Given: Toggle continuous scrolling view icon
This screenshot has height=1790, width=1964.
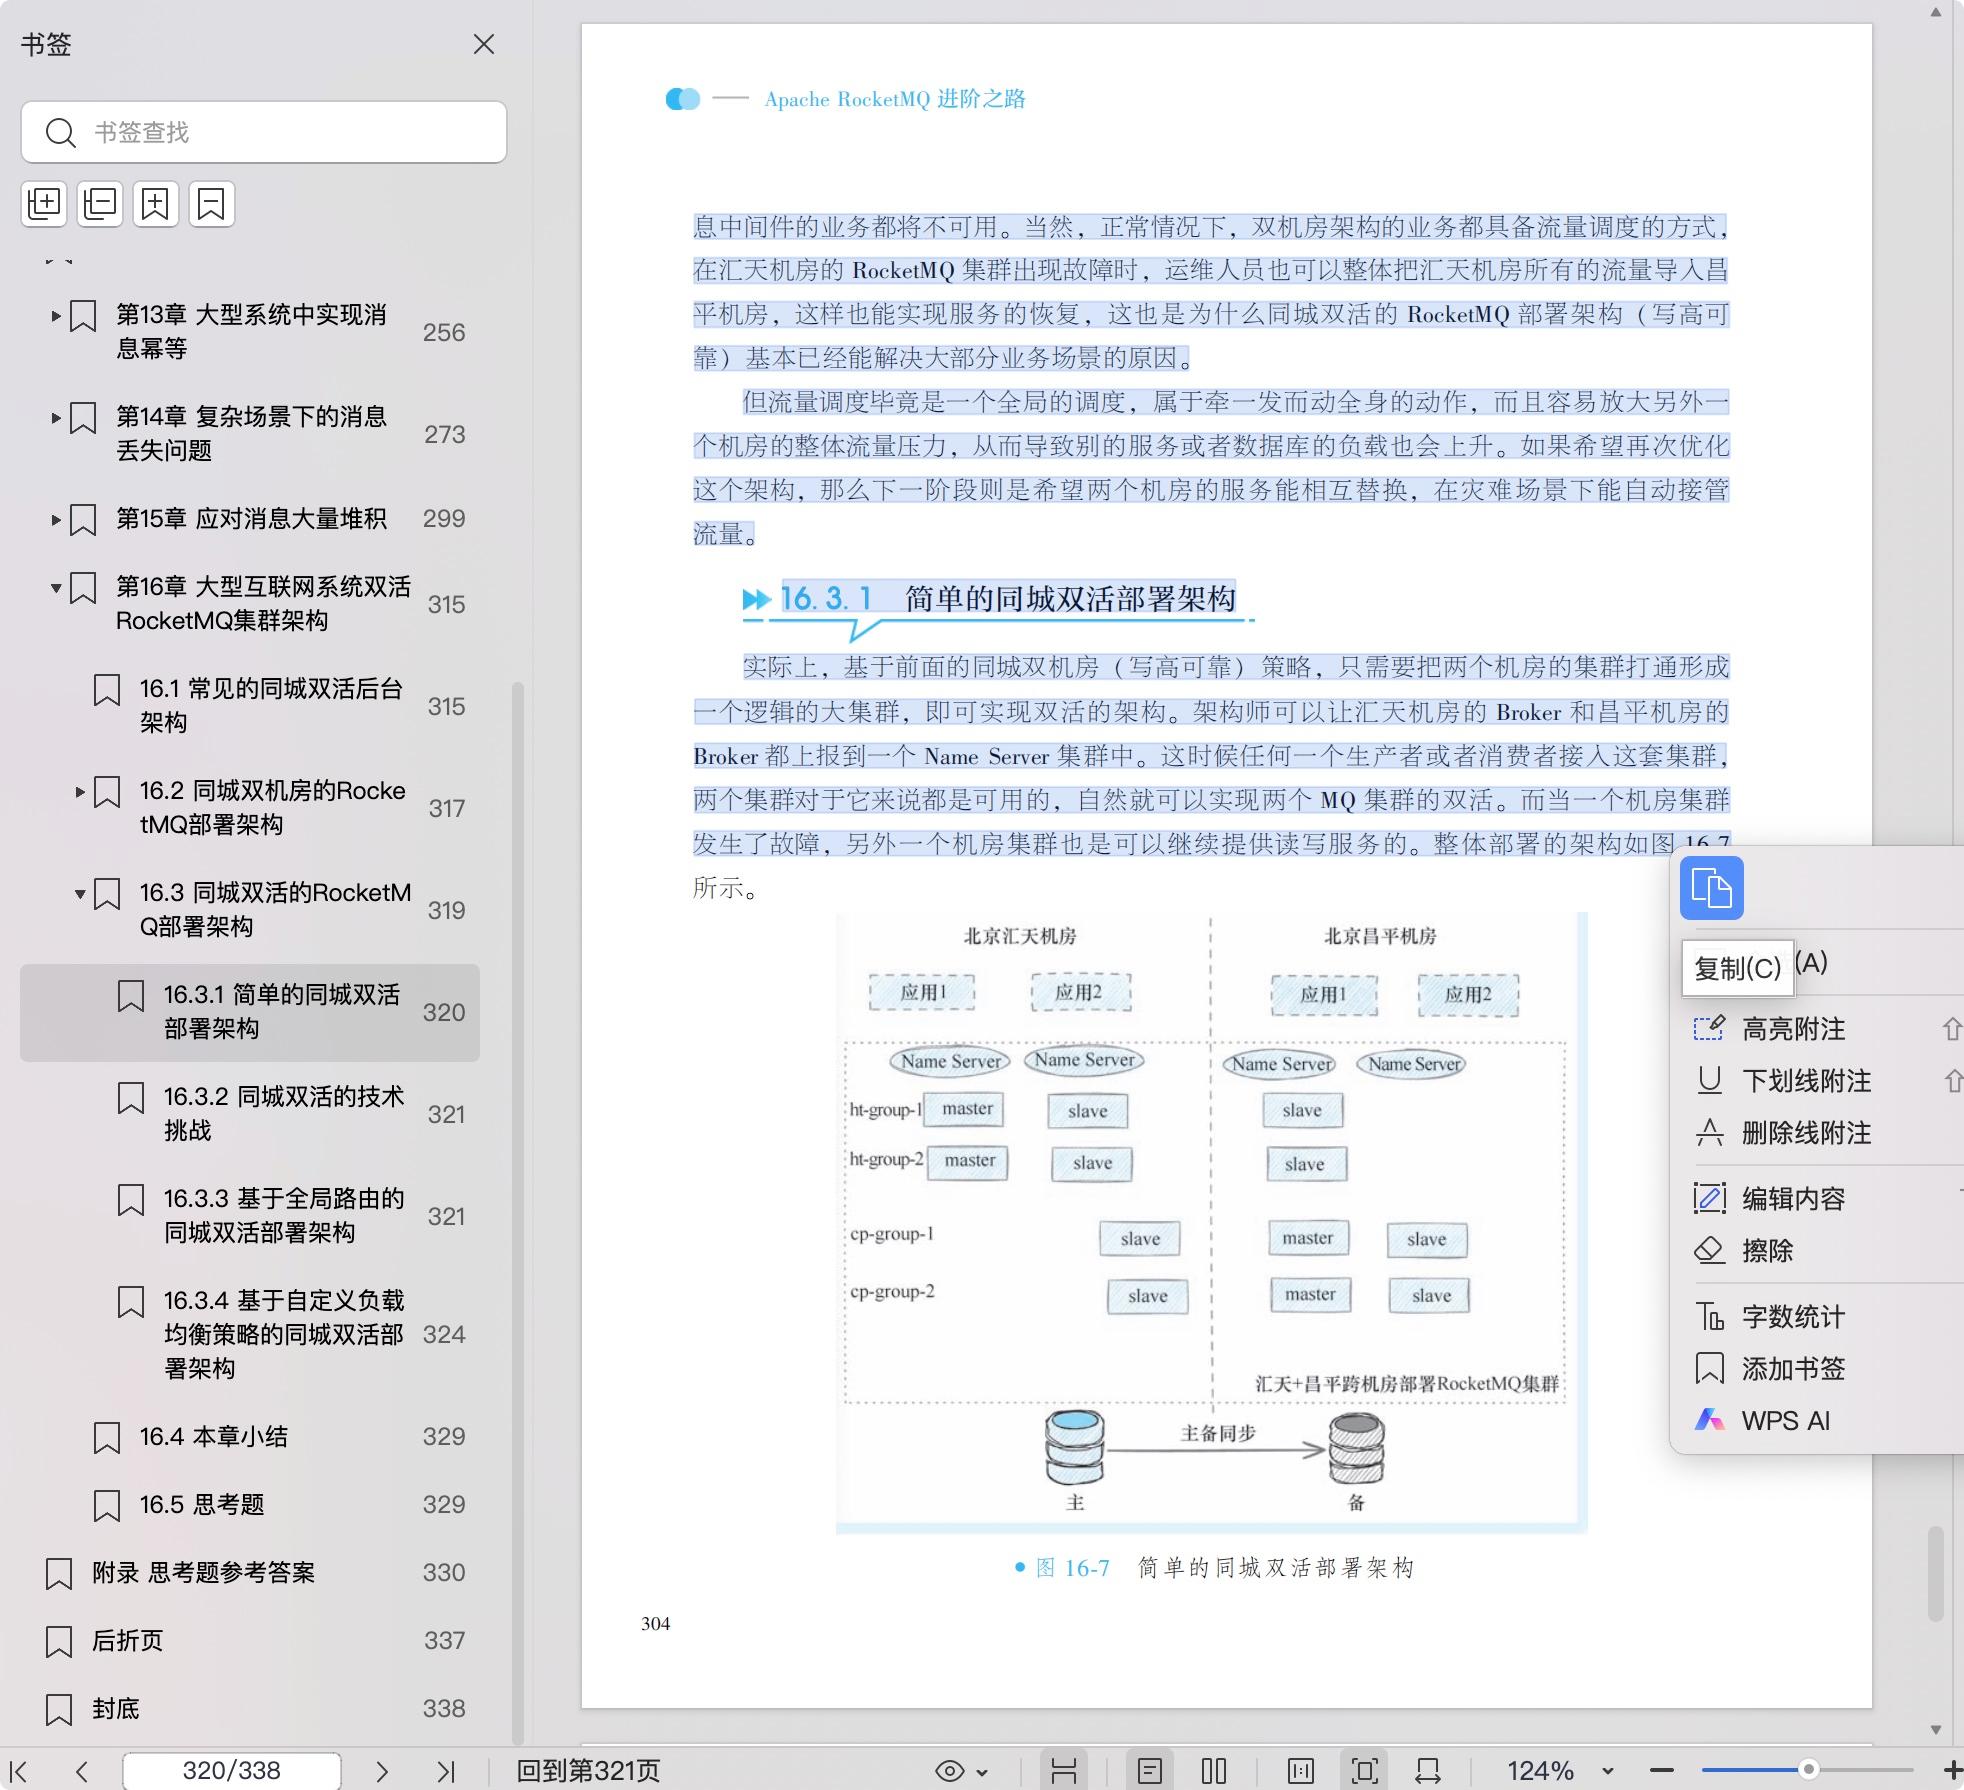Looking at the screenshot, I should point(1064,1771).
